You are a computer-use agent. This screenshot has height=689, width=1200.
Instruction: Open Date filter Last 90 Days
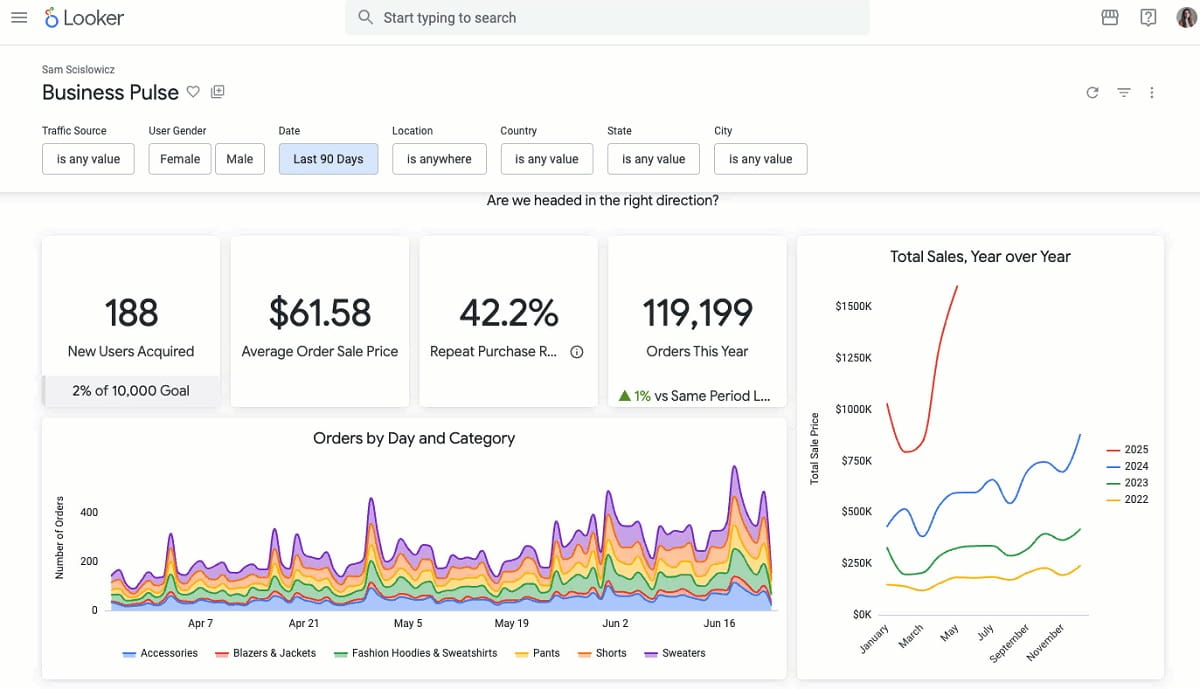click(328, 159)
